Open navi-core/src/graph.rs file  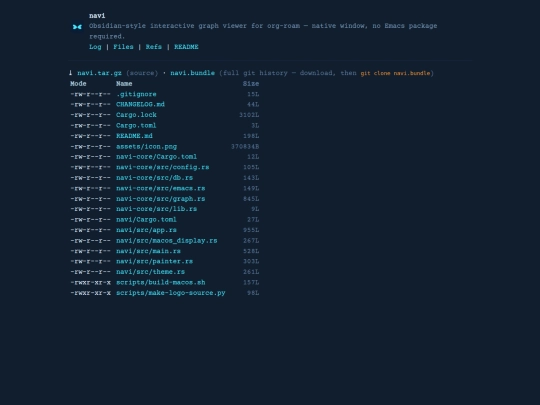point(160,199)
